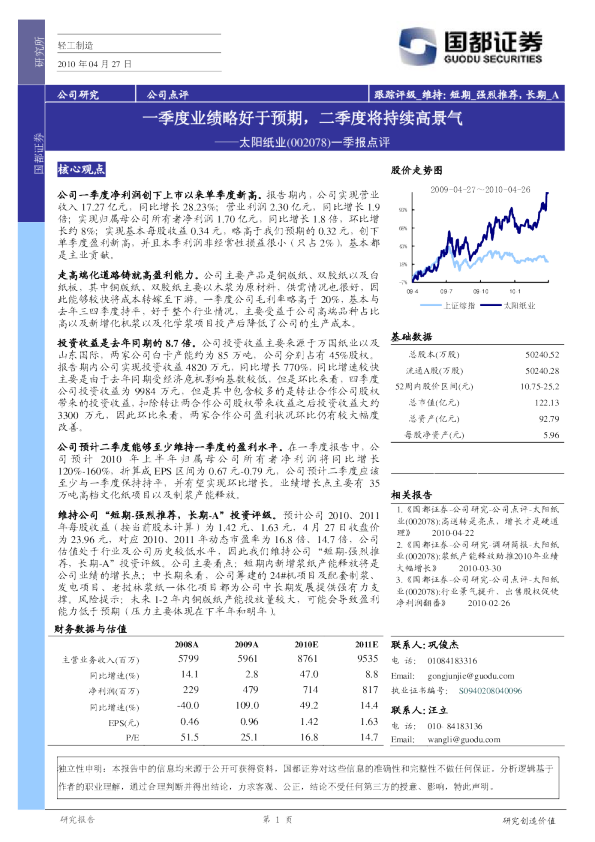Viewport: 595px width, 842px height.
Task: Click the '轻工制造' industry label
Action: click(75, 45)
